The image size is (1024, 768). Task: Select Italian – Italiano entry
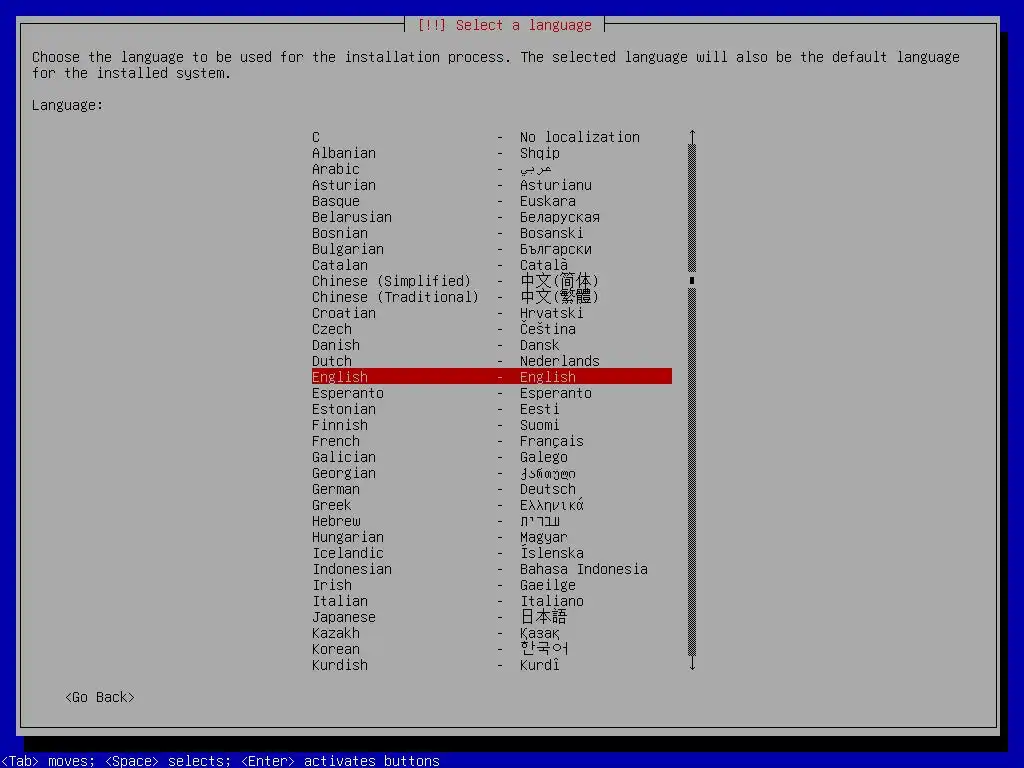click(x=492, y=601)
